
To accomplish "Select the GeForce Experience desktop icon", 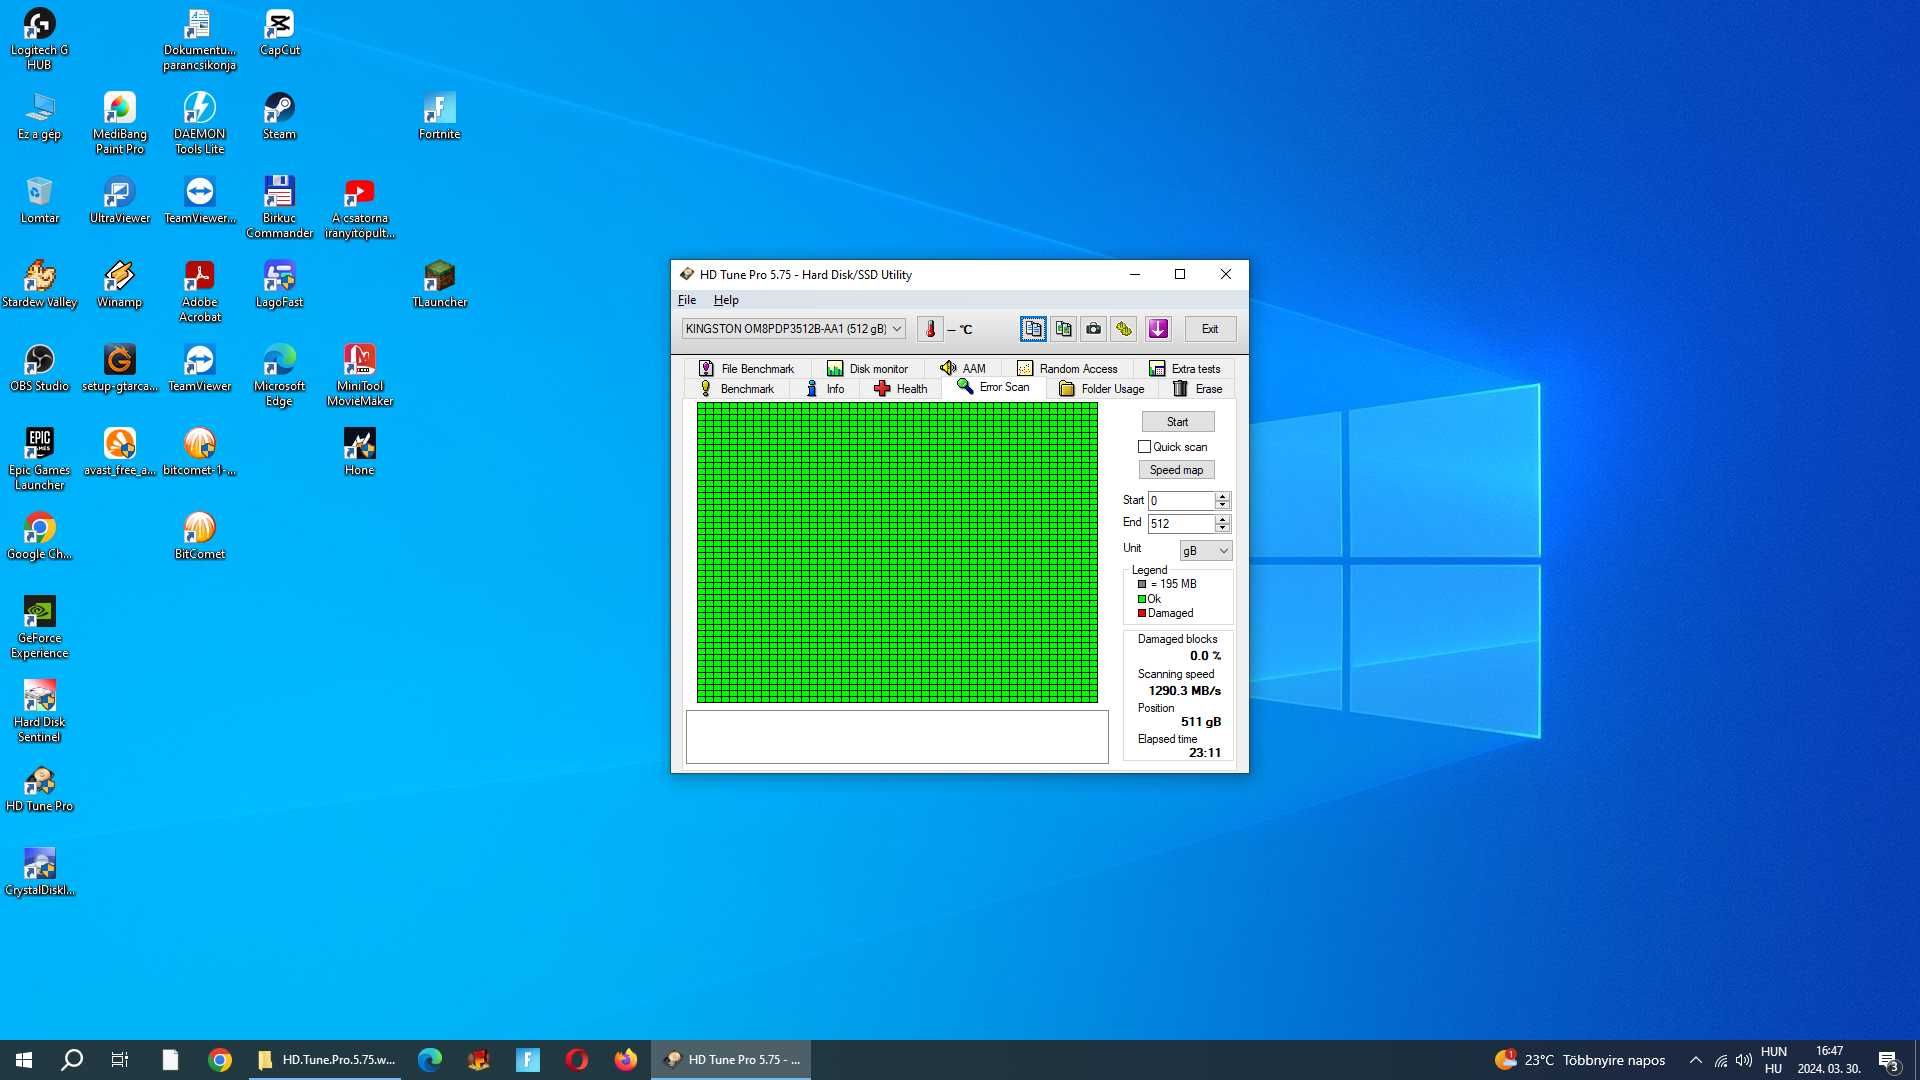I will [39, 627].
